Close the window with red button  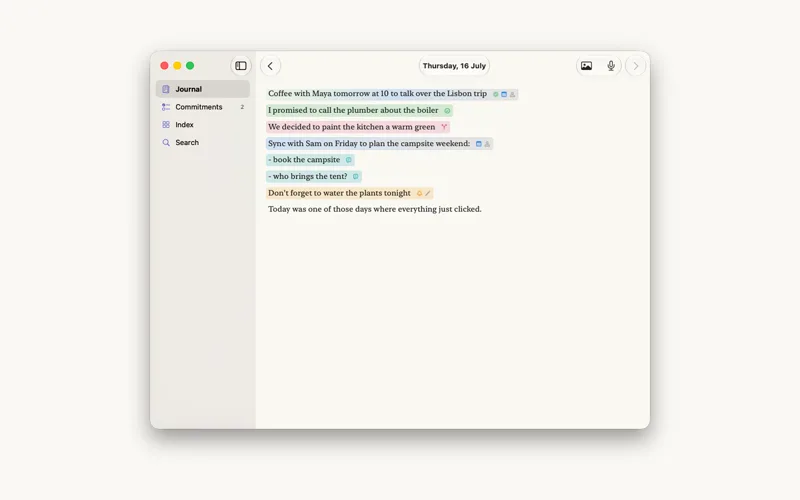(x=164, y=65)
